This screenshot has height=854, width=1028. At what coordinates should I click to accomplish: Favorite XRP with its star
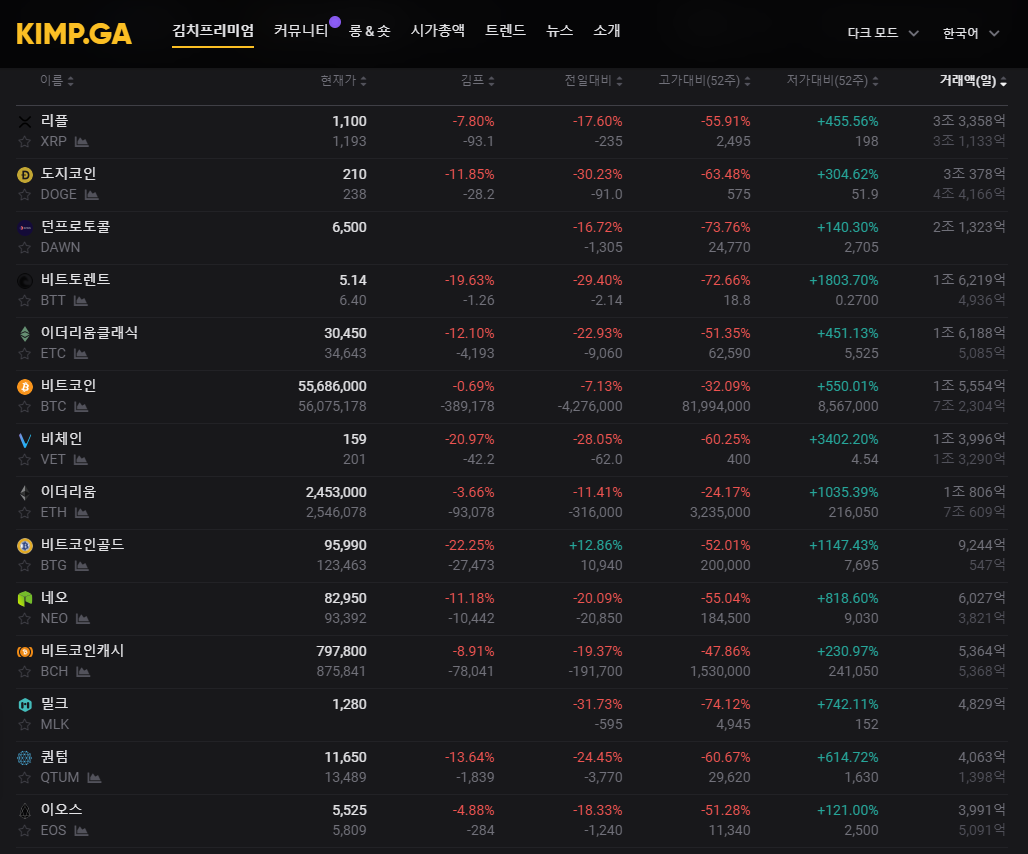pyautogui.click(x=25, y=142)
